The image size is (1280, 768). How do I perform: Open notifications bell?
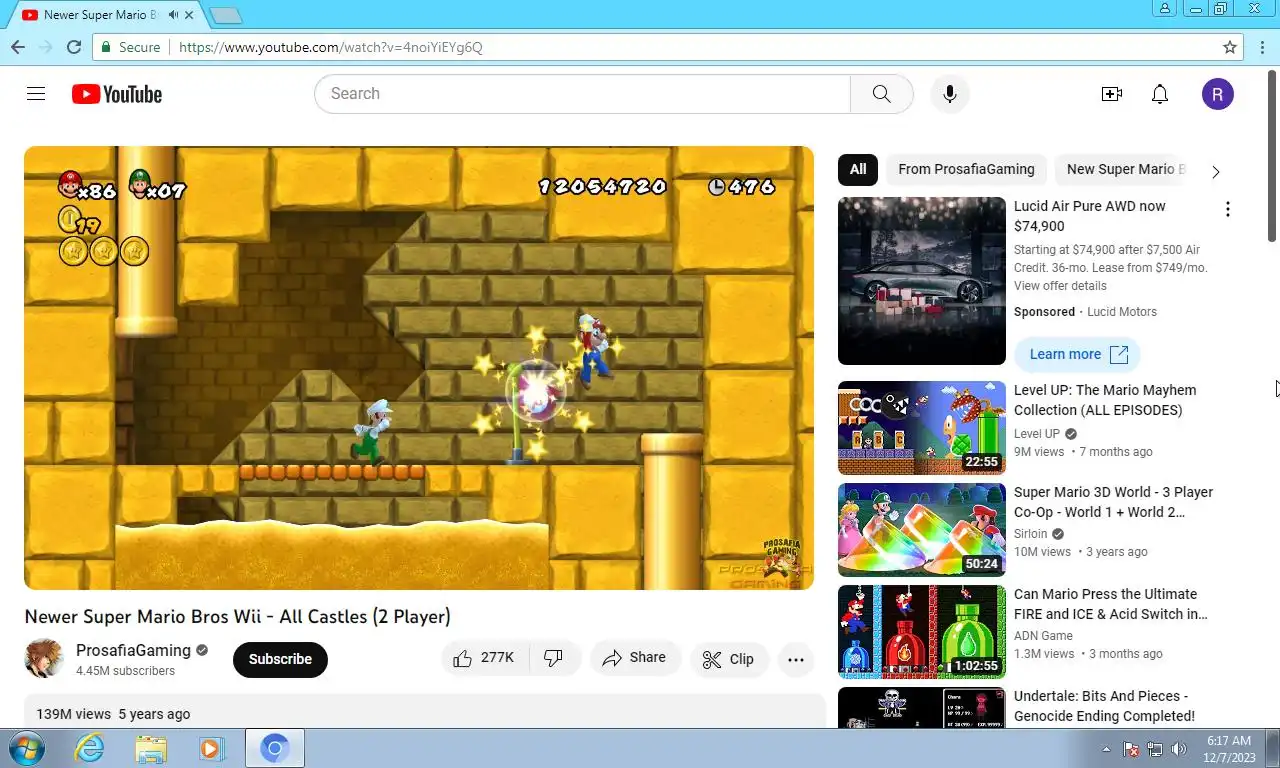(x=1160, y=94)
